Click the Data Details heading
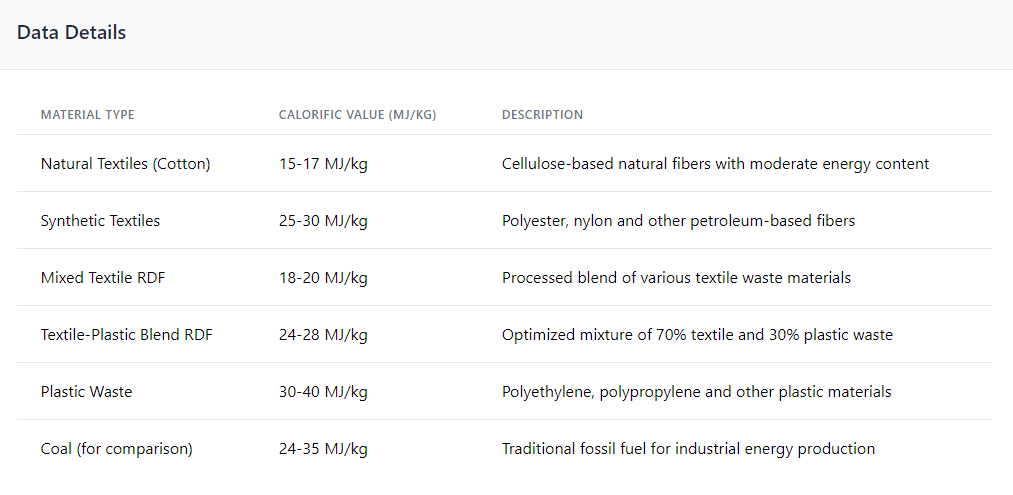 click(71, 33)
